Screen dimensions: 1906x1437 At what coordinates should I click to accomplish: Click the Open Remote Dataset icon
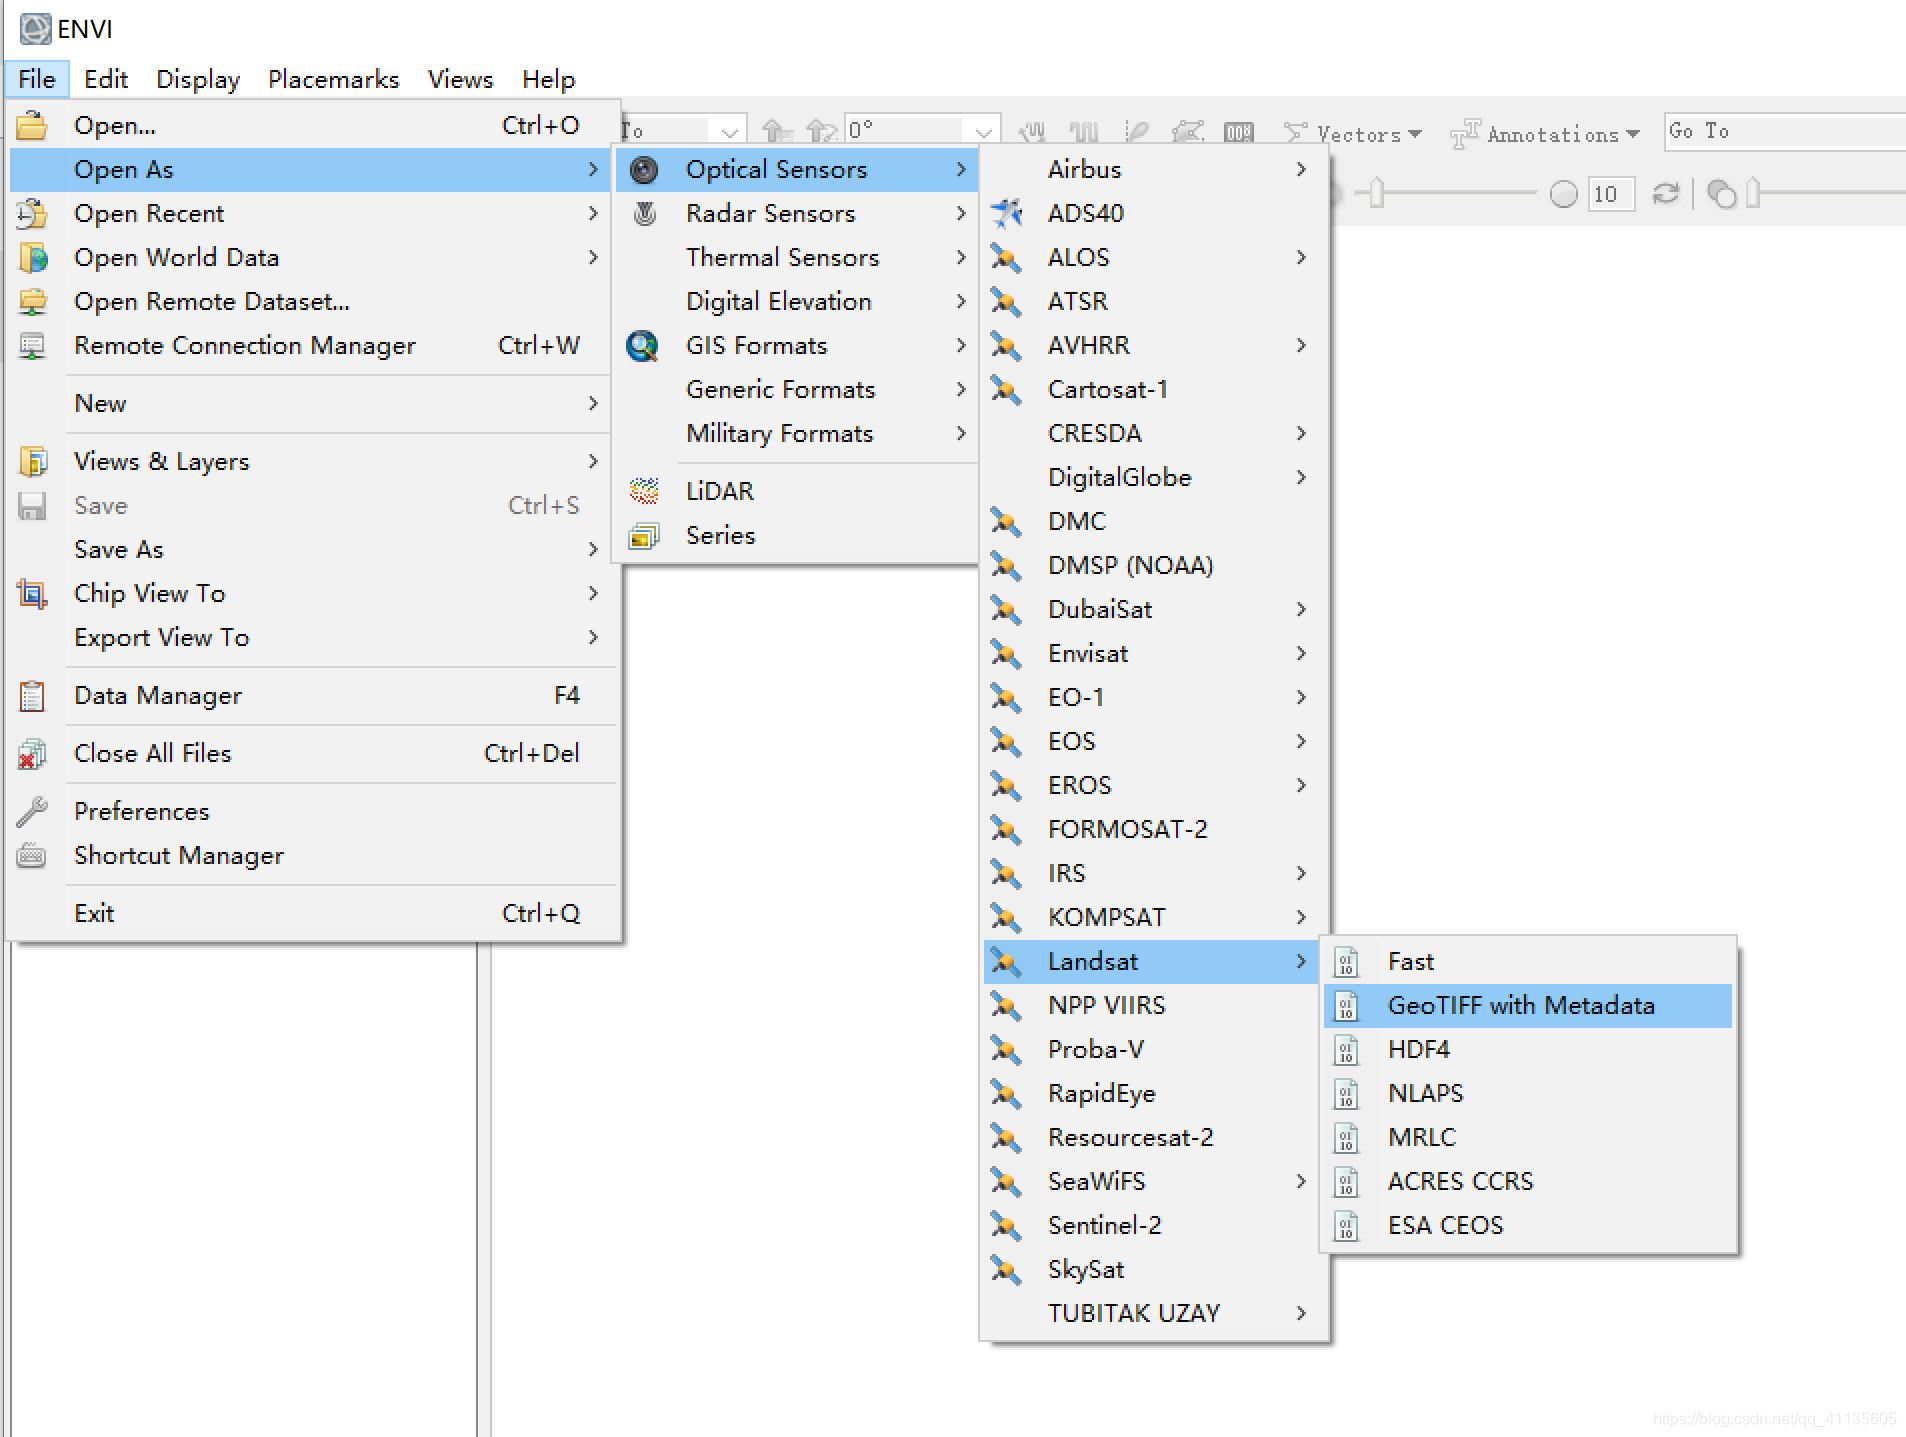(x=32, y=301)
